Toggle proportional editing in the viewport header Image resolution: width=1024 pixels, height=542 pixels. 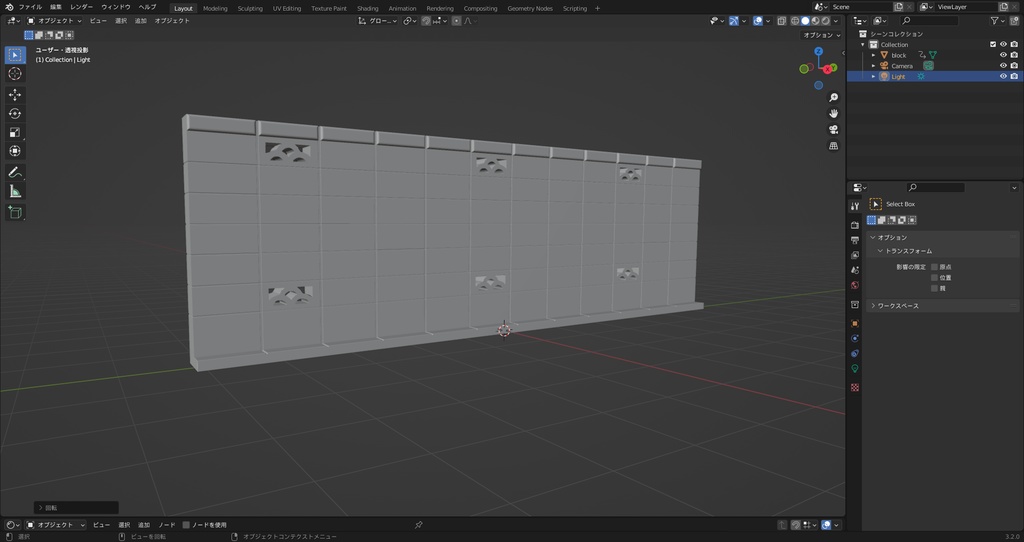point(456,21)
